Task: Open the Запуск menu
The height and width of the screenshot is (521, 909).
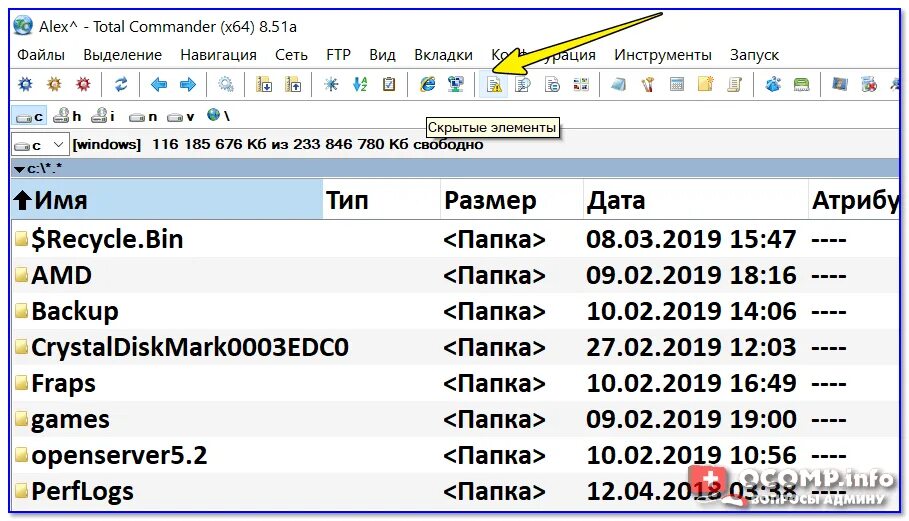Action: click(754, 55)
